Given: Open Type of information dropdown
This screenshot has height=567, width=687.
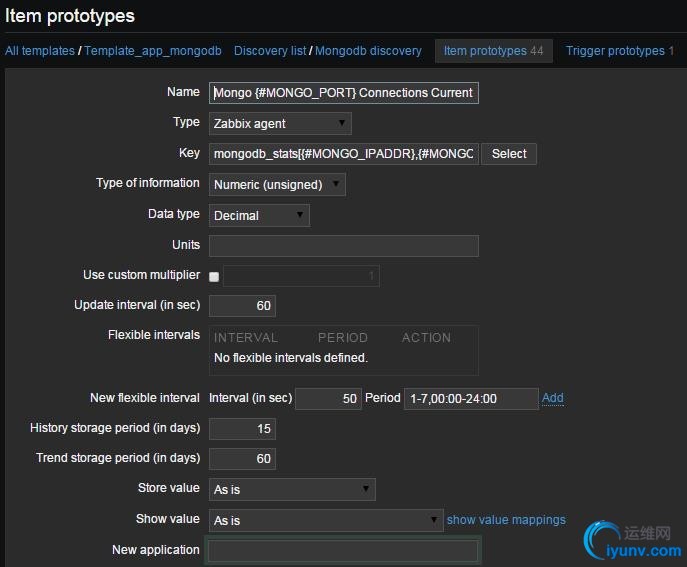Looking at the screenshot, I should click(277, 184).
